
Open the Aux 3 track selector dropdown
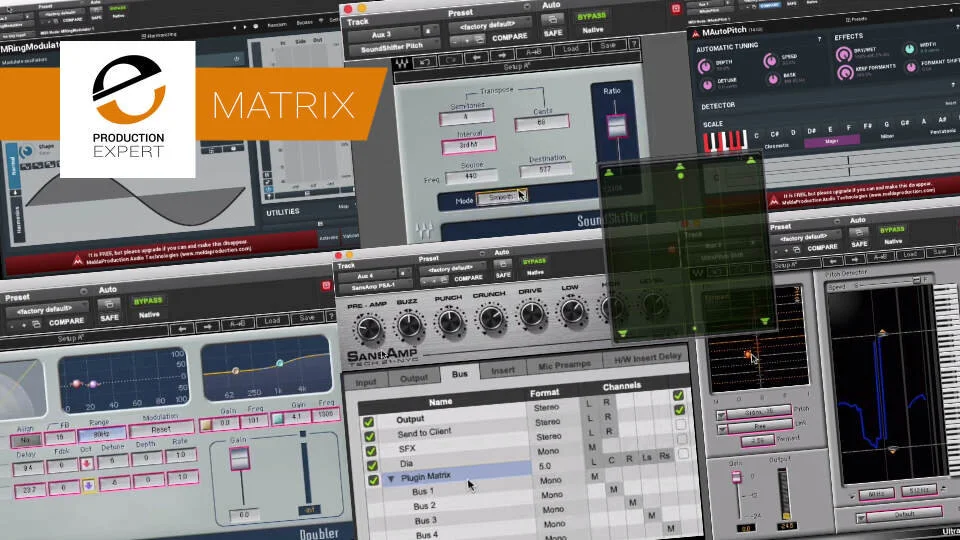pyautogui.click(x=384, y=34)
